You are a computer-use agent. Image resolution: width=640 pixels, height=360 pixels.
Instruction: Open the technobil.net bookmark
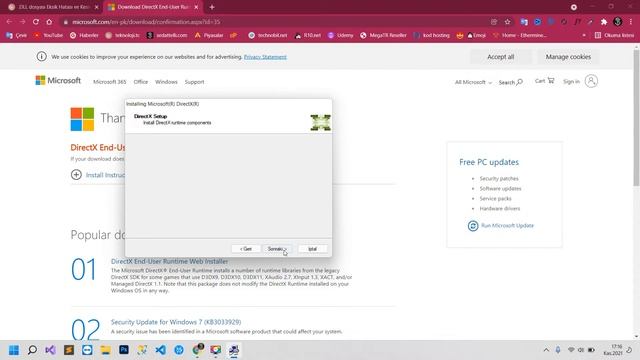pyautogui.click(x=267, y=36)
